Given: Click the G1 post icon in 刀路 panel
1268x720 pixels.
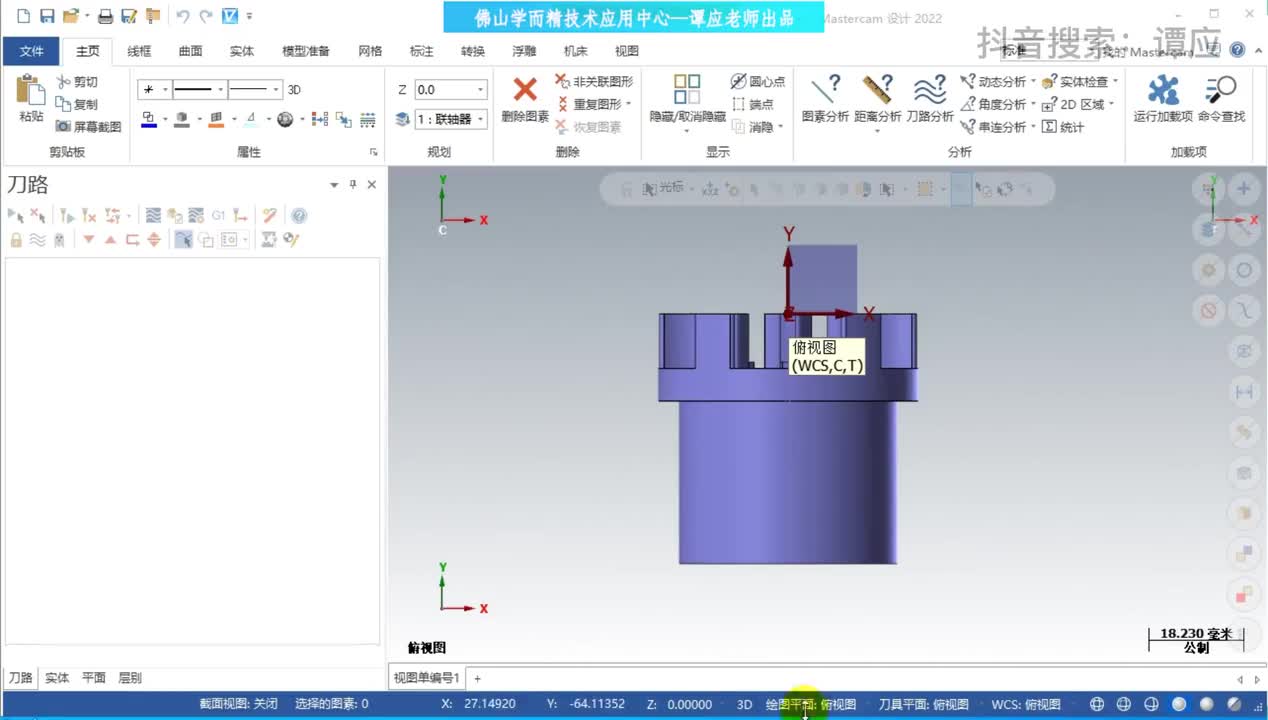Looking at the screenshot, I should coord(219,215).
